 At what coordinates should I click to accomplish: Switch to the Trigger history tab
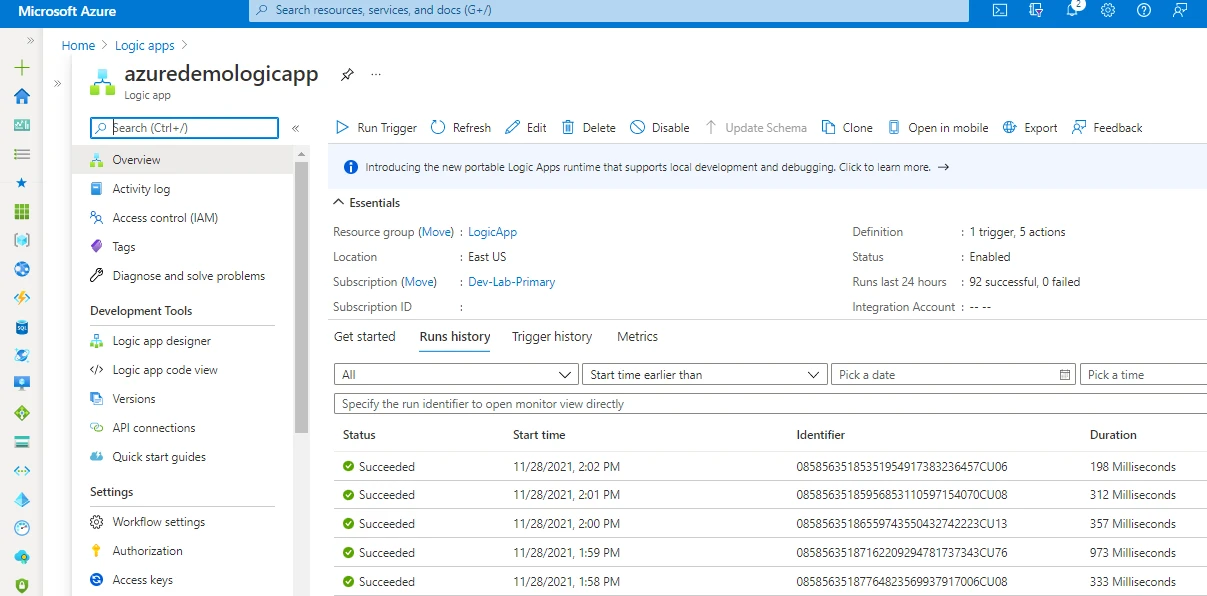552,337
